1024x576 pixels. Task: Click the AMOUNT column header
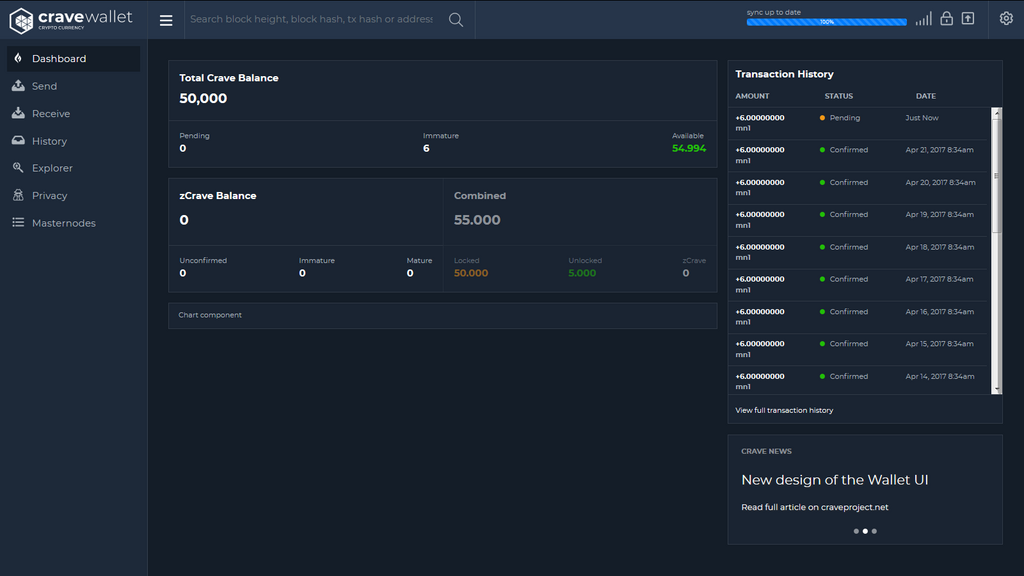point(752,96)
